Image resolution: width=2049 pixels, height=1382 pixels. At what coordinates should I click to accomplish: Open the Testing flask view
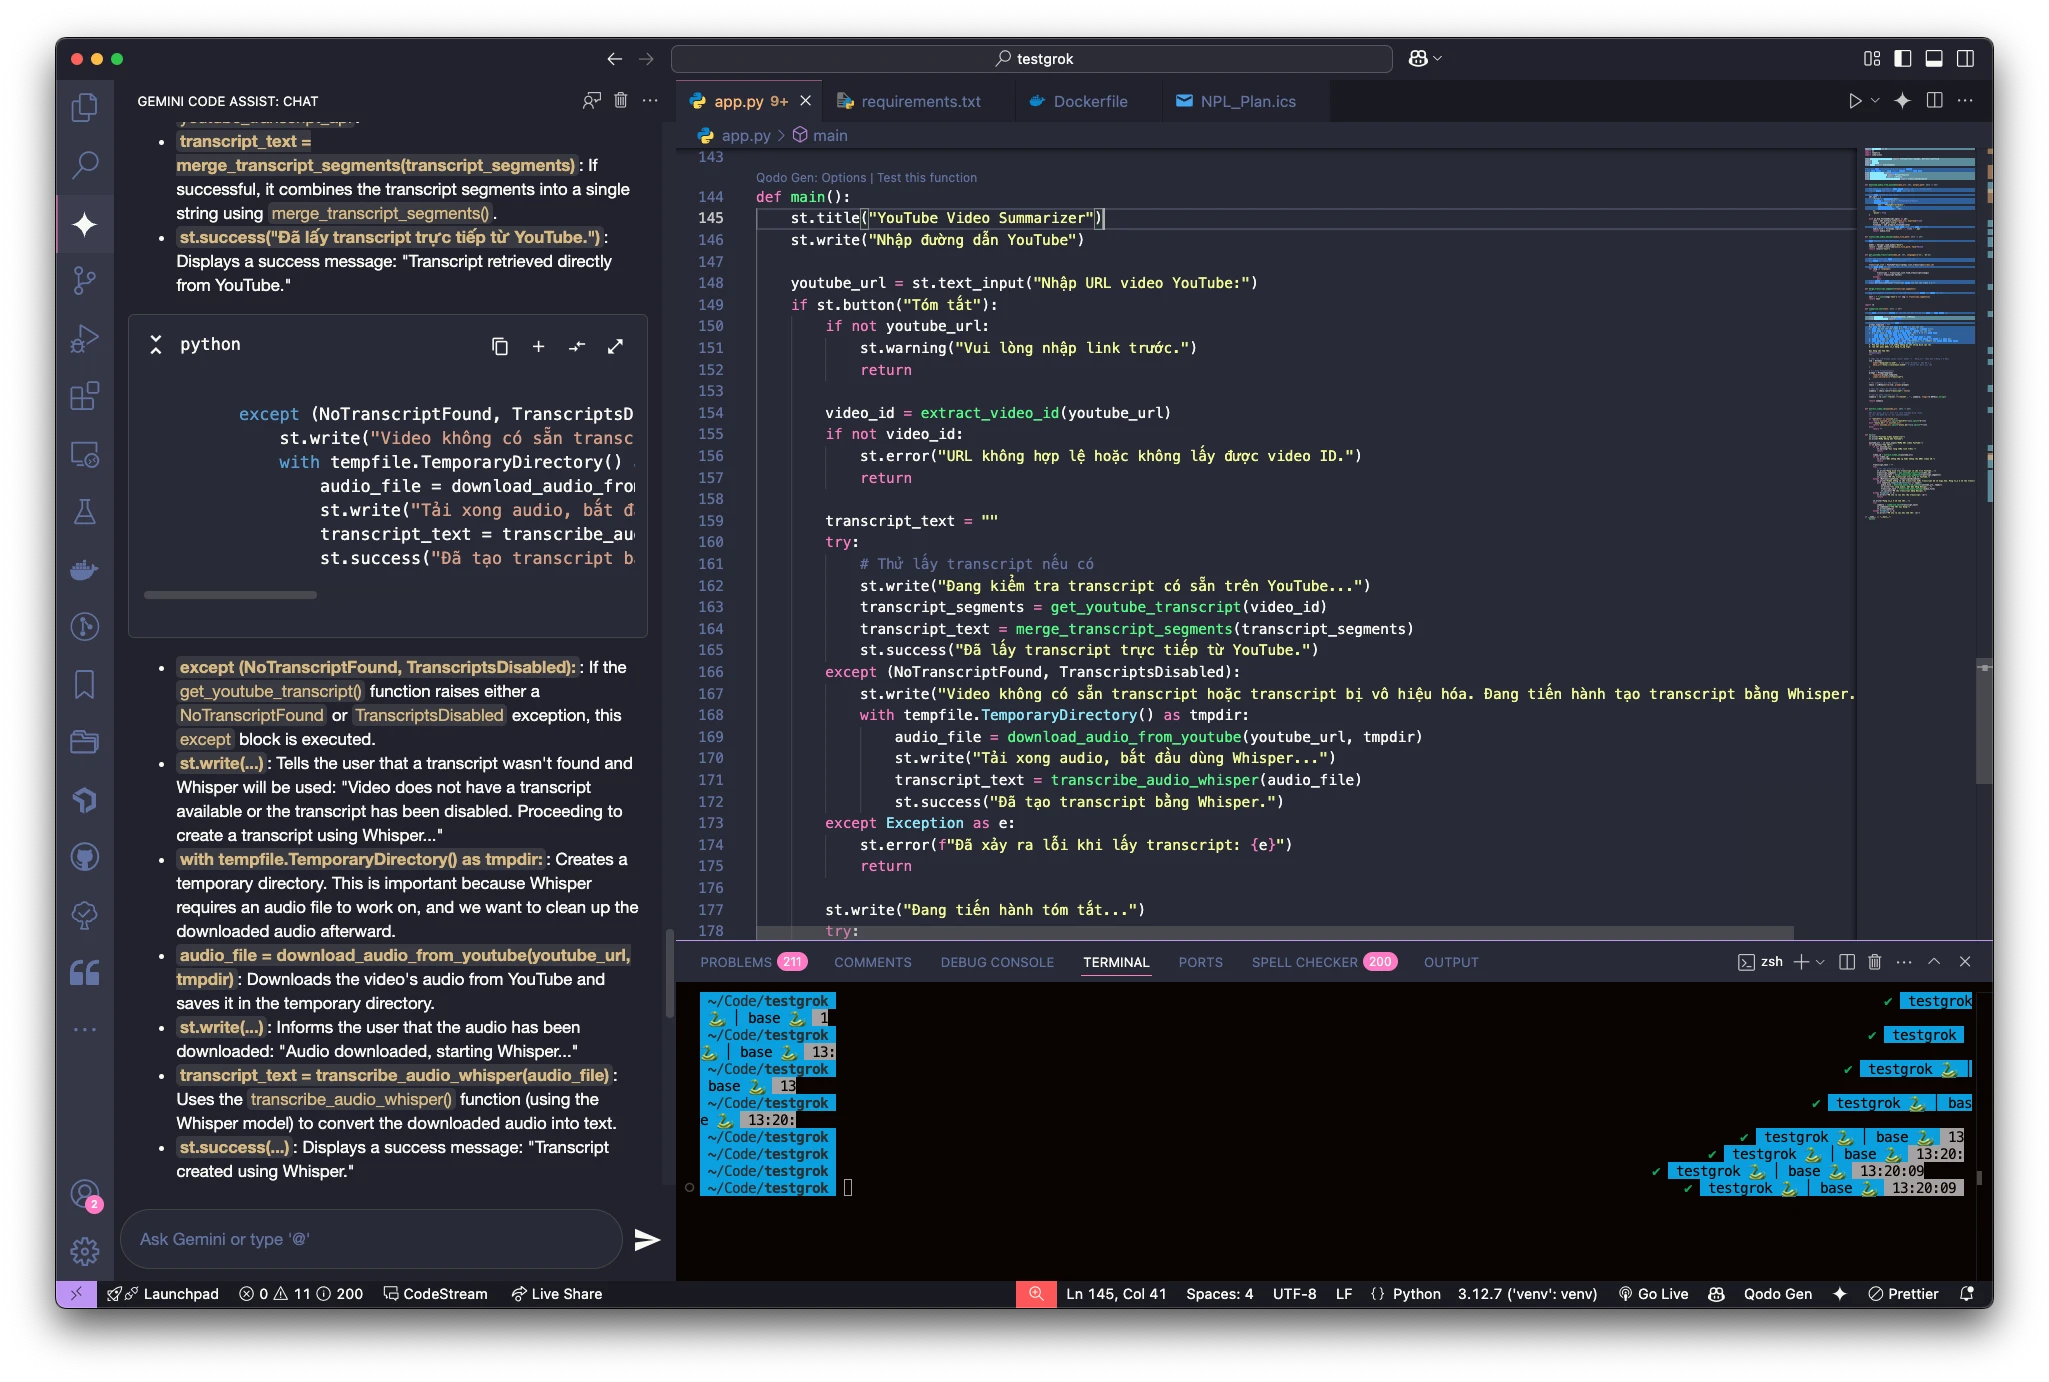(85, 512)
